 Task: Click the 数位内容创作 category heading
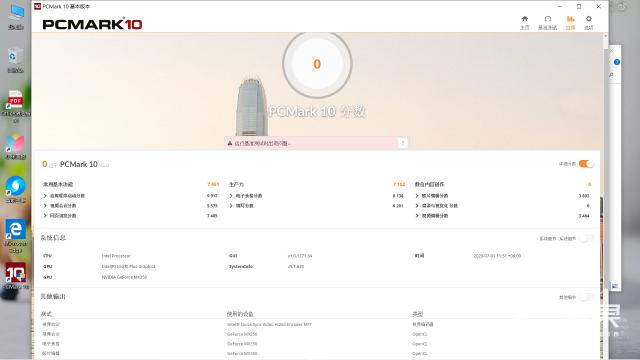tap(429, 184)
